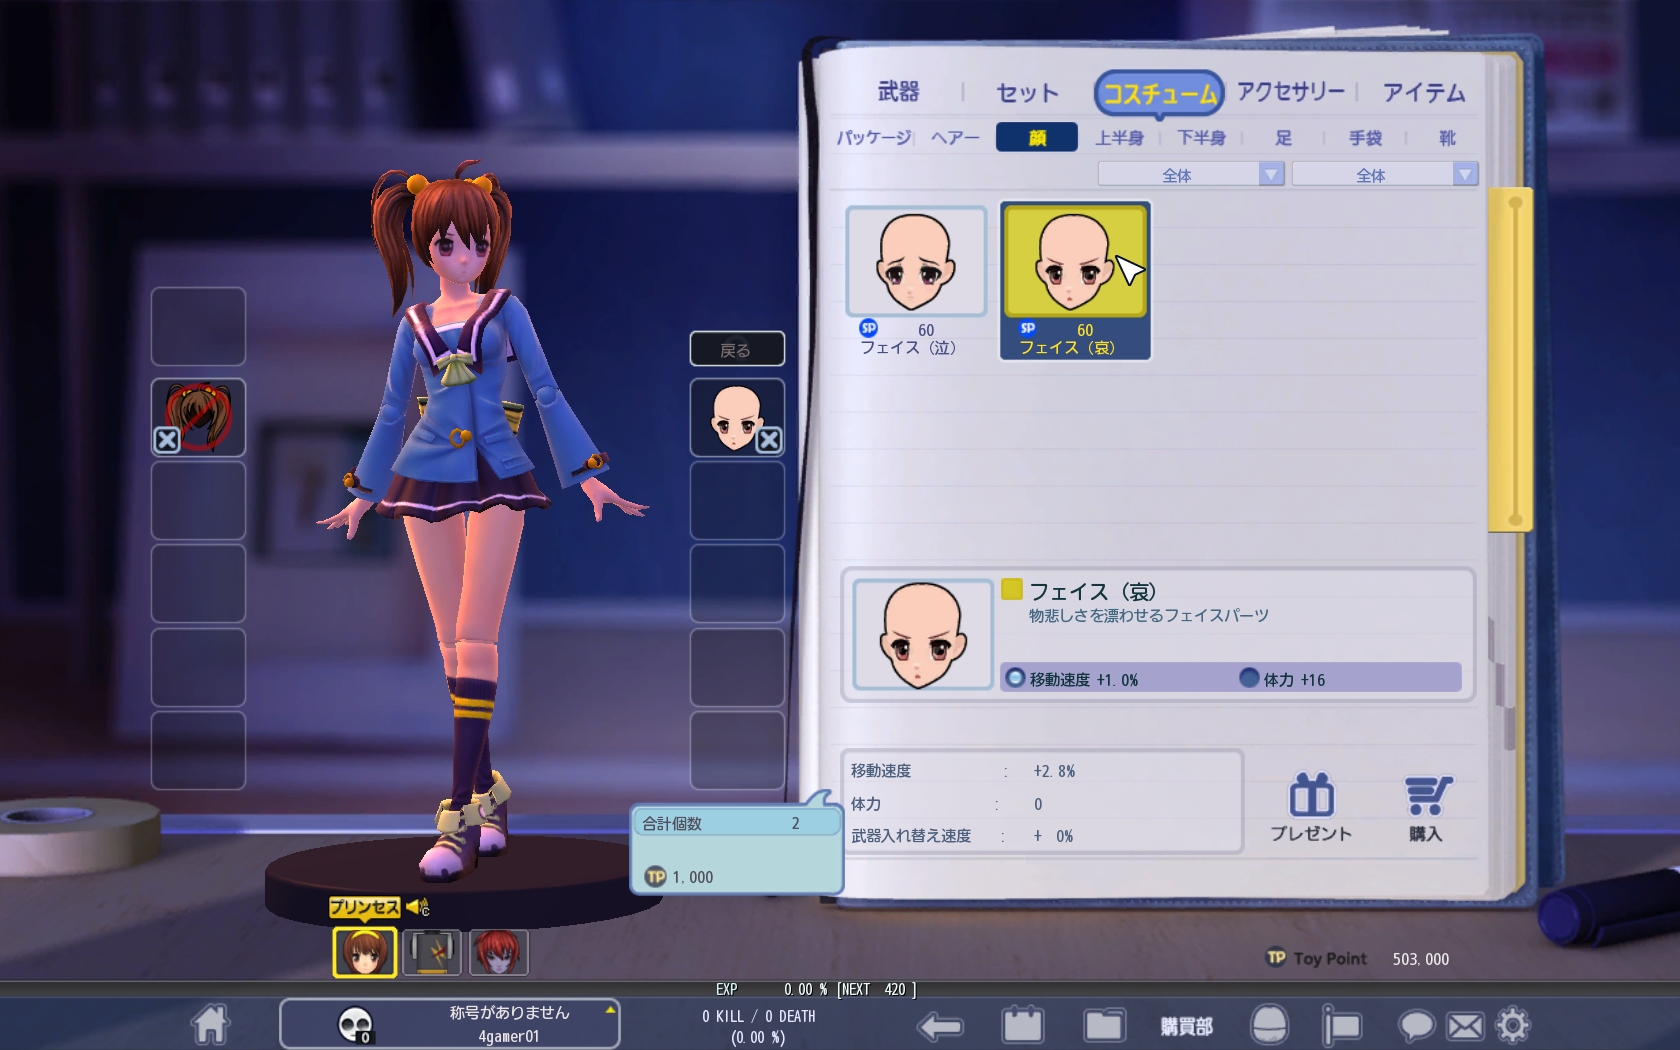Expand the title selector showing 称号がありません

click(x=610, y=1010)
